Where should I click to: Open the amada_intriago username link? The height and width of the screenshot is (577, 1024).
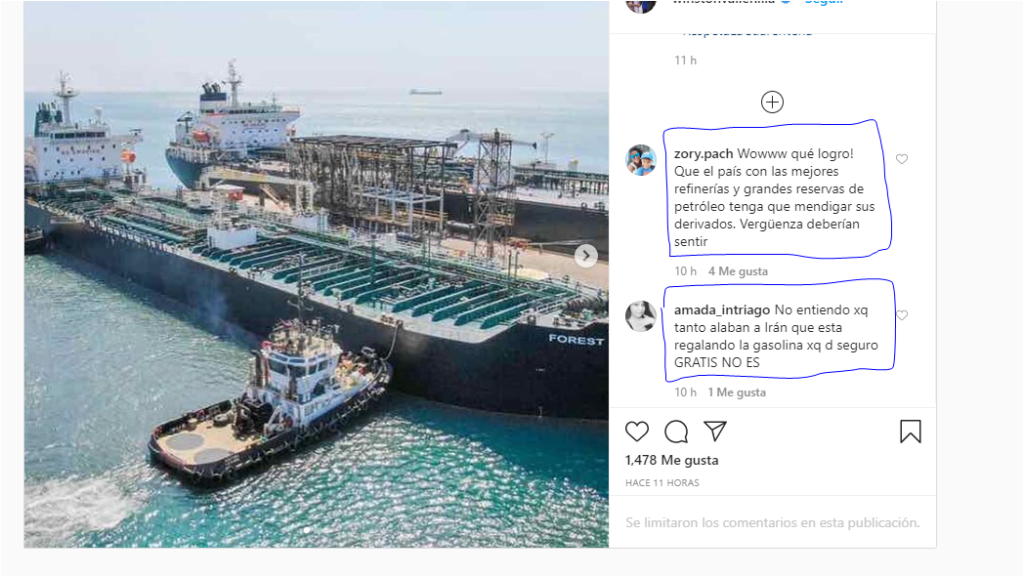(722, 310)
